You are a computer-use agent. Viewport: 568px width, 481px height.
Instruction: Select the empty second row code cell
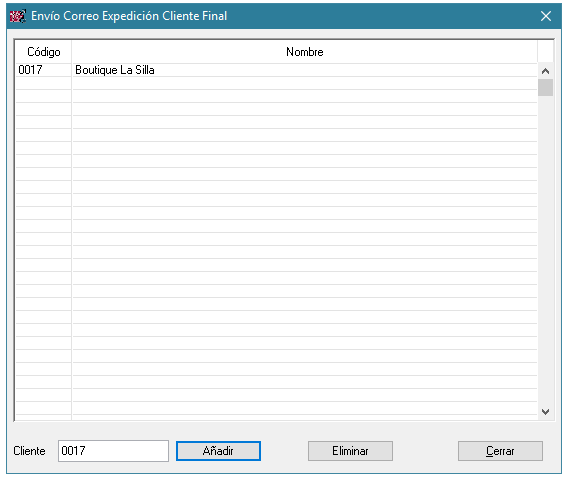(43, 83)
